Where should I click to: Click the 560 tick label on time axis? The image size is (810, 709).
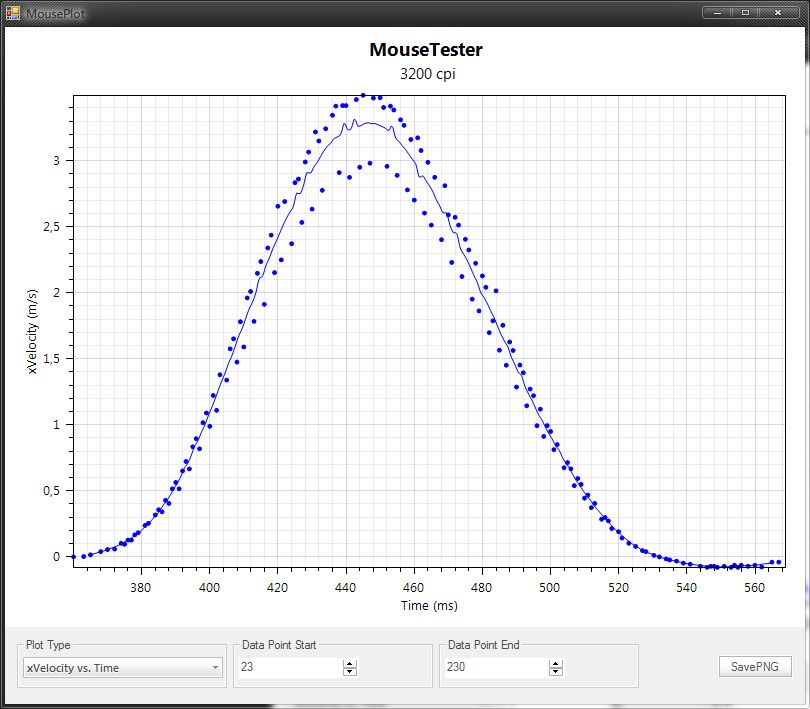click(754, 588)
